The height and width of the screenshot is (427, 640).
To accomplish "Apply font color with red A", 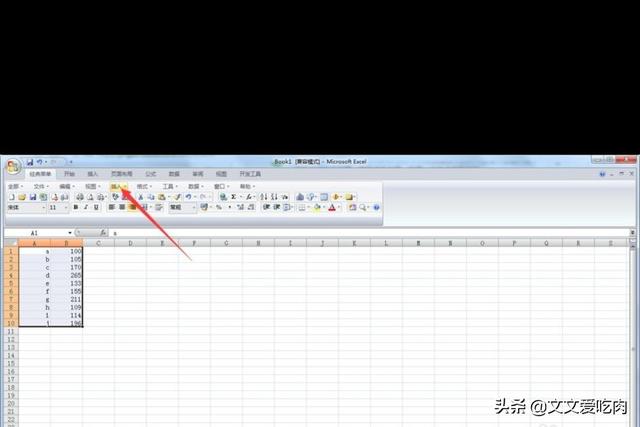I will pos(332,207).
